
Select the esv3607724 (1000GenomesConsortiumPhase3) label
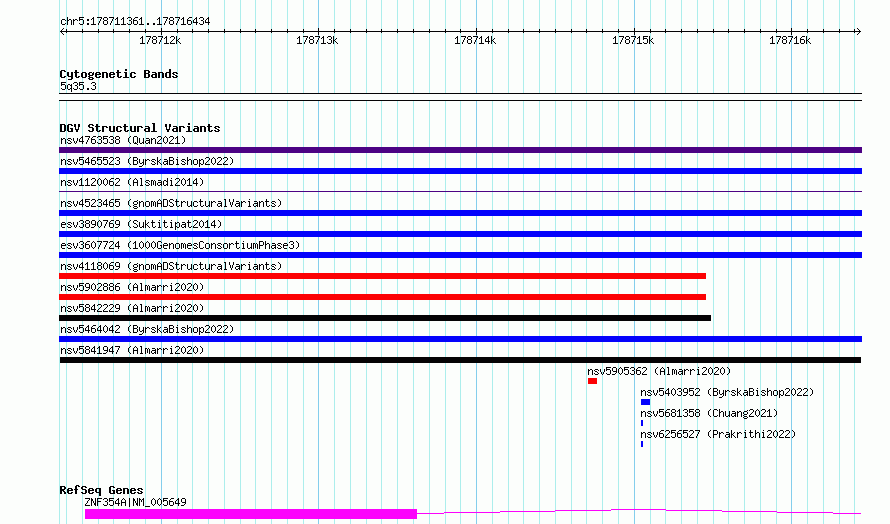pos(180,245)
